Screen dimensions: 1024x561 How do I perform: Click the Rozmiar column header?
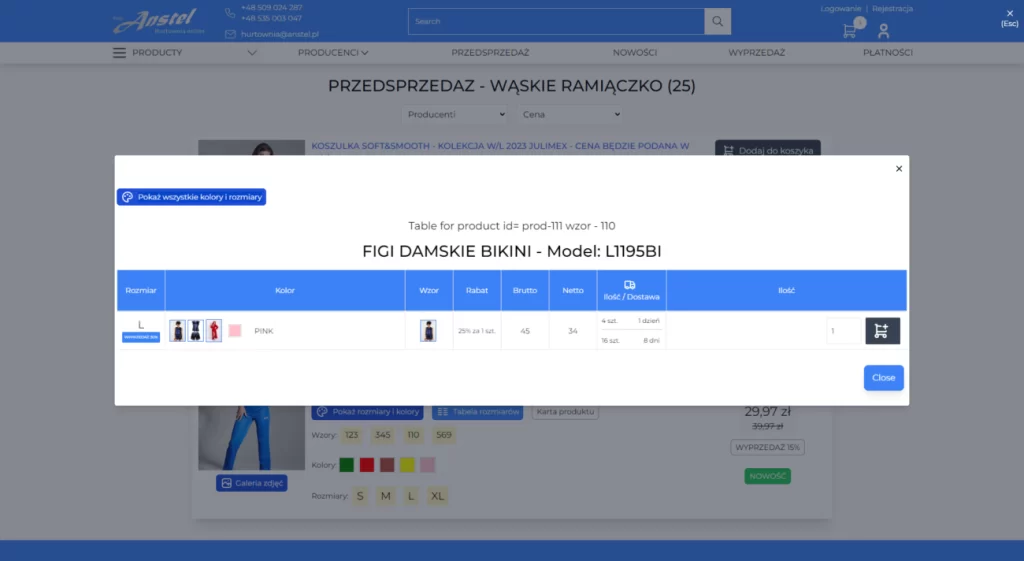pyautogui.click(x=141, y=290)
